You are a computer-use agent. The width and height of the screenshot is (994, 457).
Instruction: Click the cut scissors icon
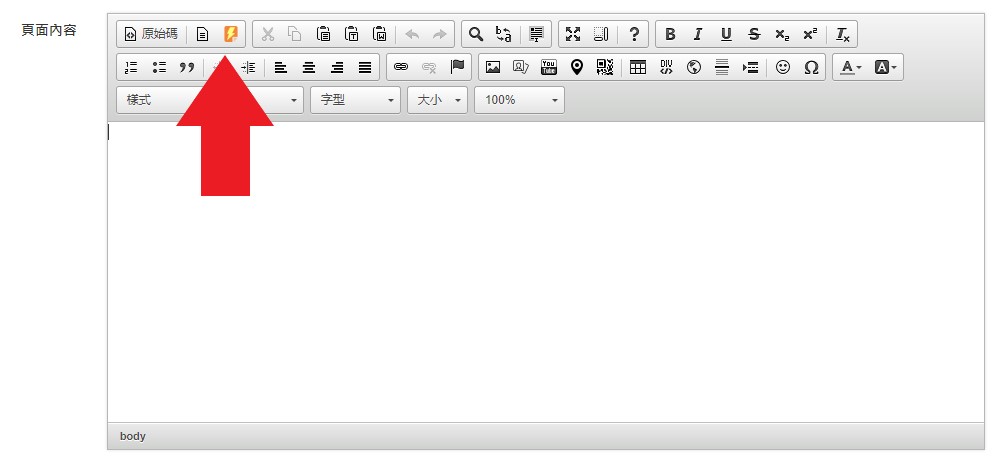268,34
